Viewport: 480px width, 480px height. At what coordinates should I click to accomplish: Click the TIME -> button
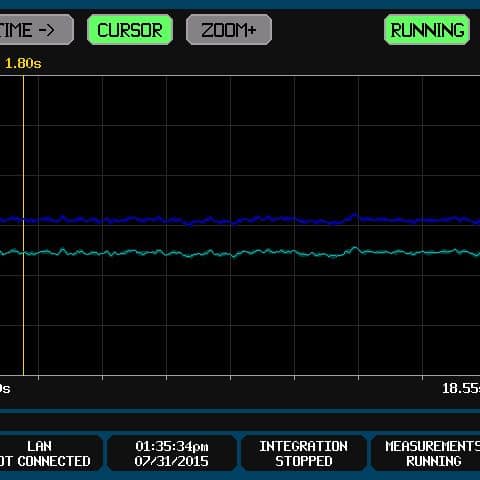36,30
